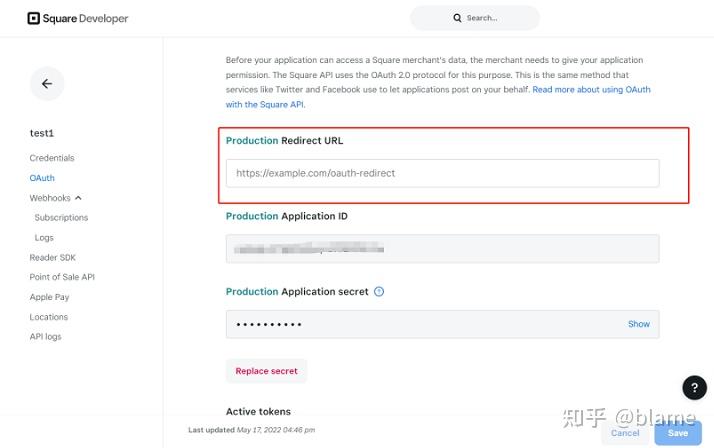Select OAuth sidebar item
Screen dimensions: 714x448
coord(42,178)
